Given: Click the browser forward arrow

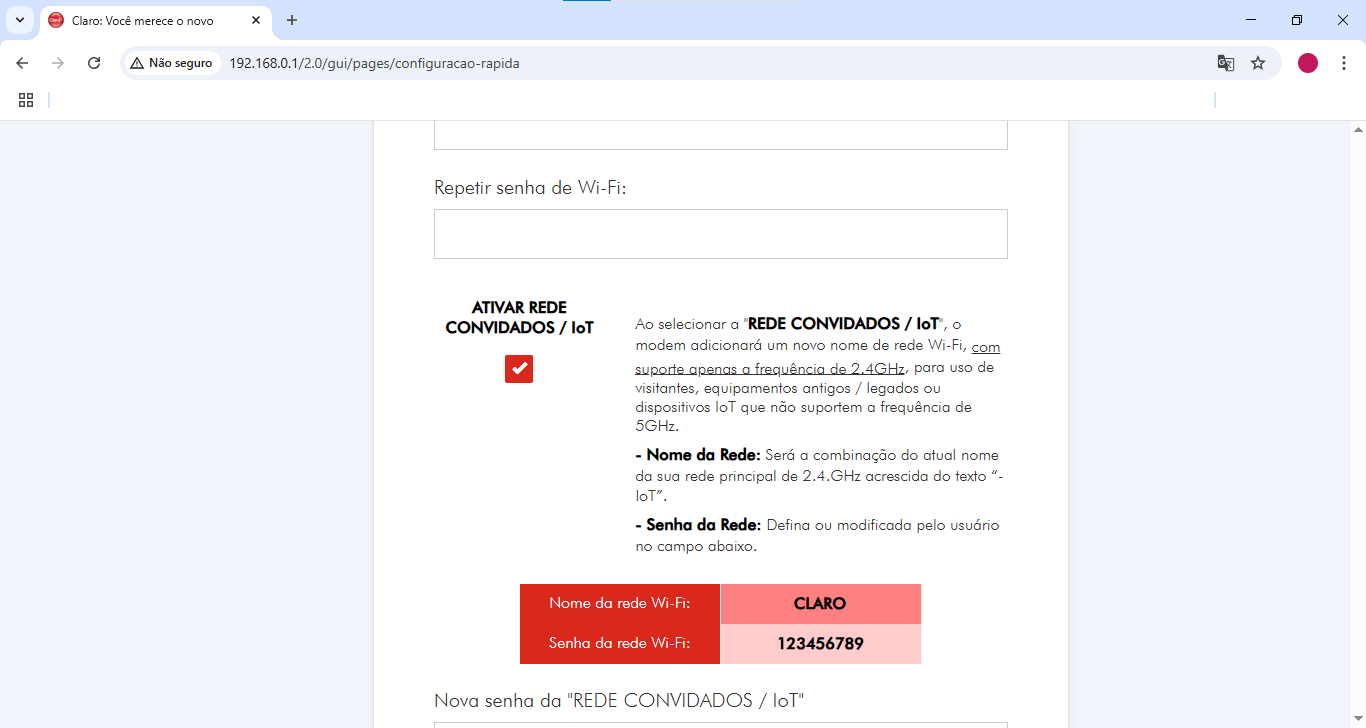Looking at the screenshot, I should [58, 63].
